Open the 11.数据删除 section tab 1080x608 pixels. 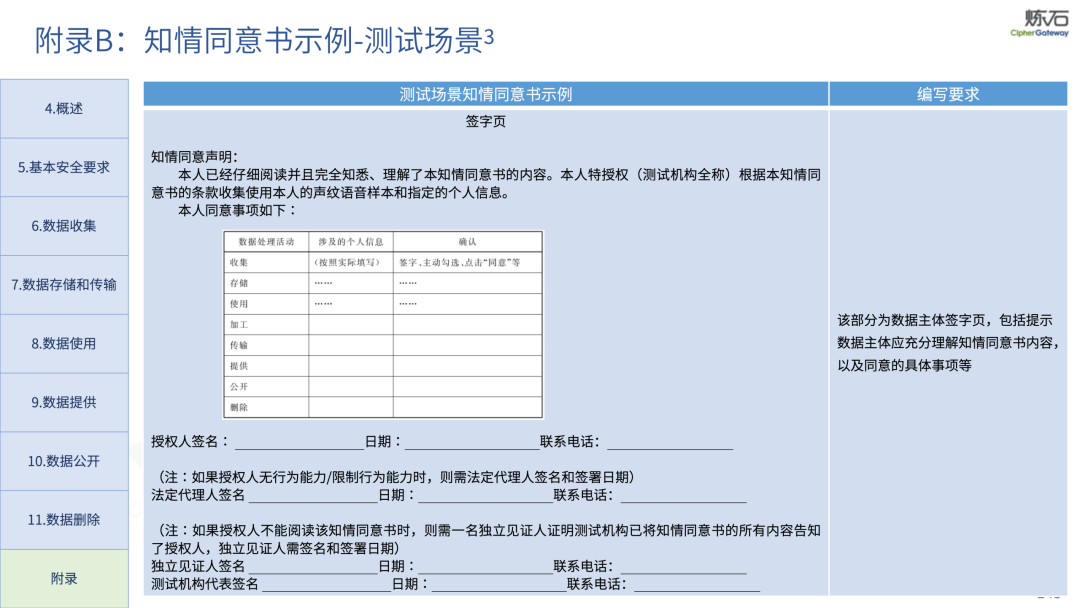(64, 520)
